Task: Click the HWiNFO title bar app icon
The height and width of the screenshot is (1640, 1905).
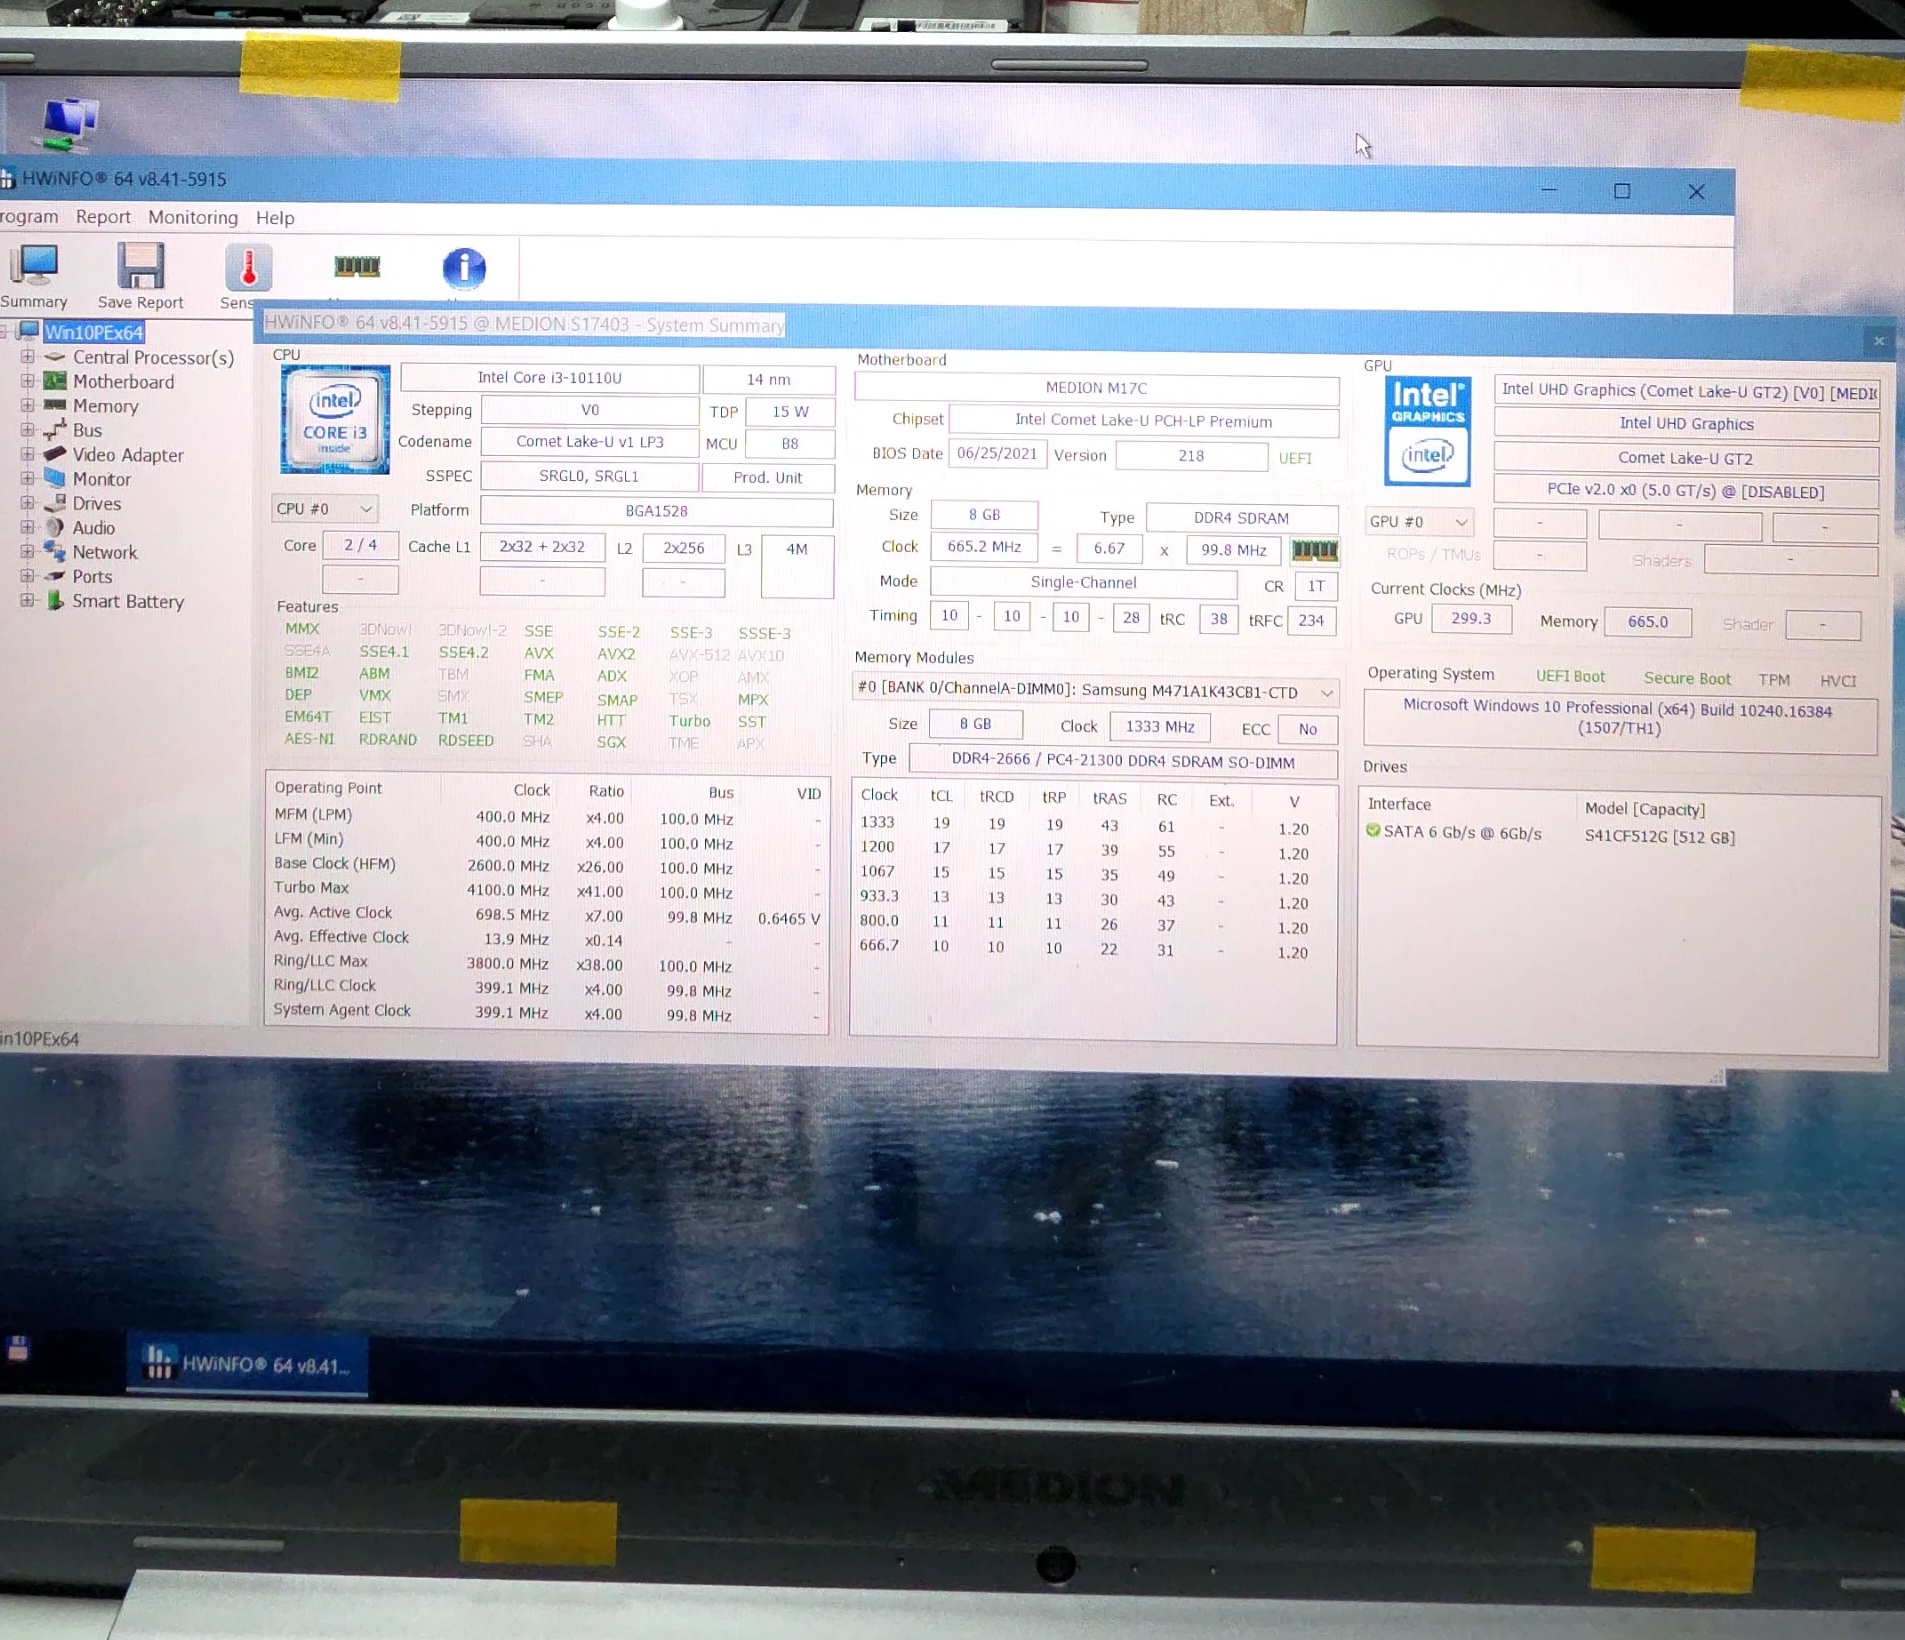Action: point(8,179)
